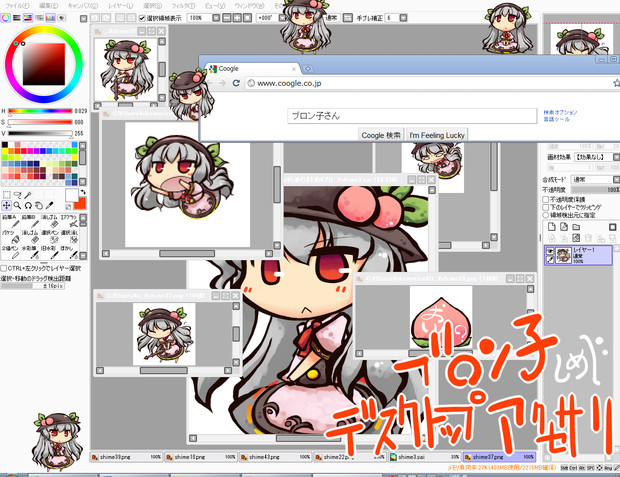620x477 pixels.
Task: Open ファイル(F) menu
Action: click(17, 6)
